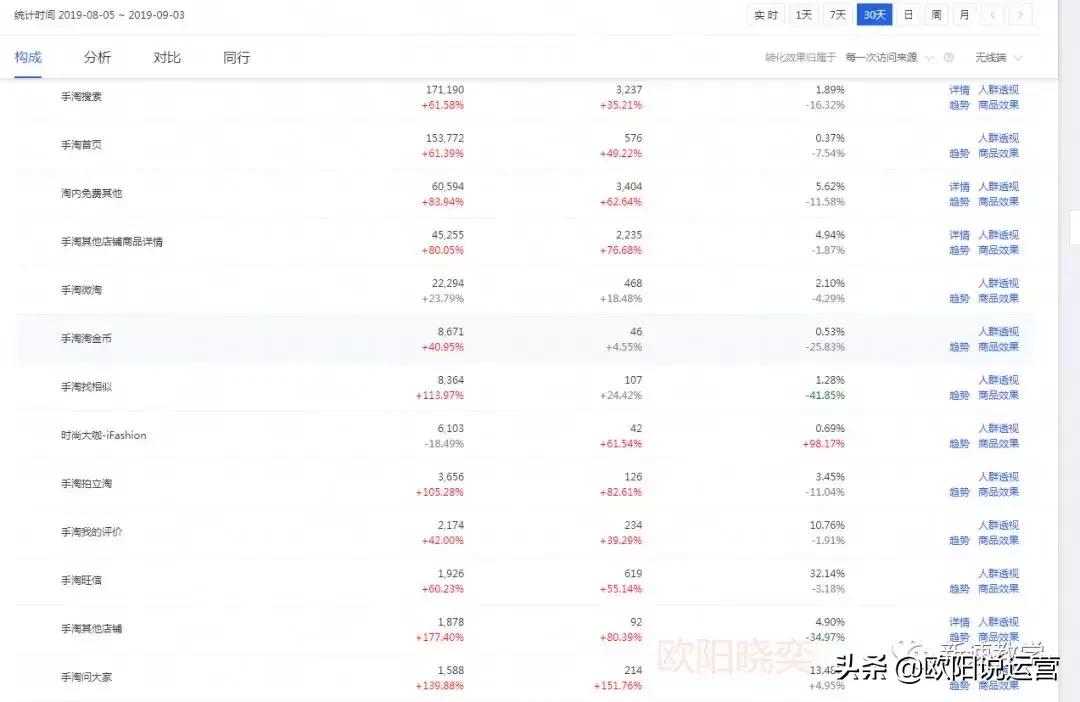Open 趋势 for the 手淘首页 row
The height and width of the screenshot is (702, 1080).
point(958,153)
